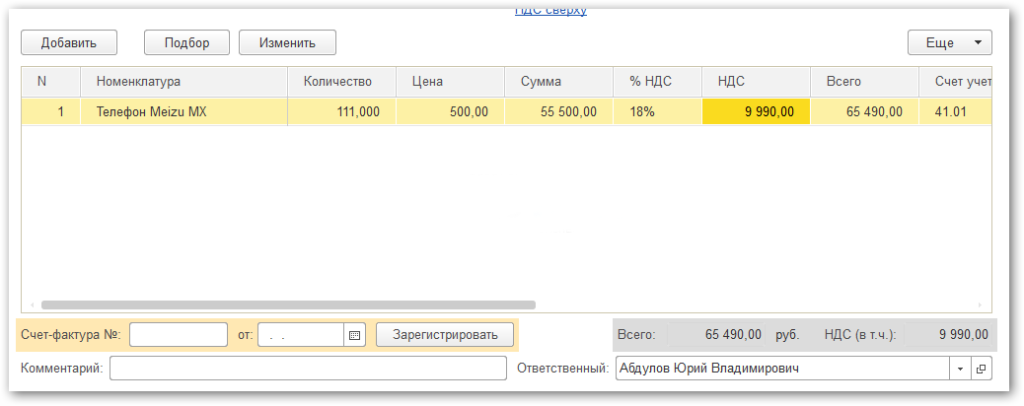Screen dimensions: 1024x406
Task: Click the Сумма column header
Action: (x=558, y=82)
